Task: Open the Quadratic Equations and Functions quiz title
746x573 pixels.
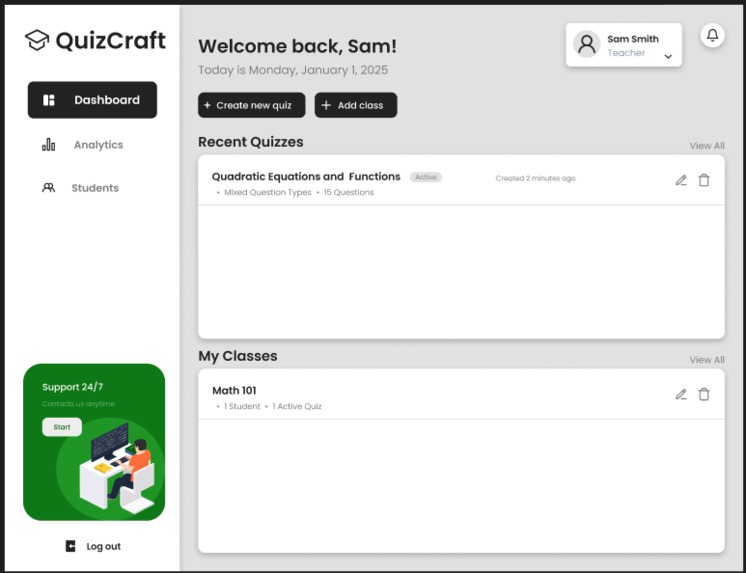Action: [306, 177]
